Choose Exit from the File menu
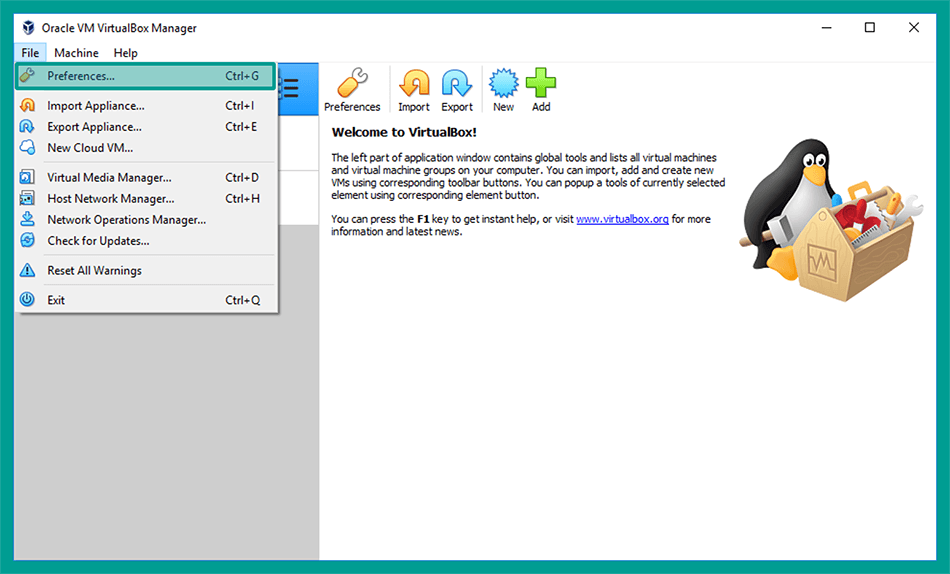 (x=145, y=300)
